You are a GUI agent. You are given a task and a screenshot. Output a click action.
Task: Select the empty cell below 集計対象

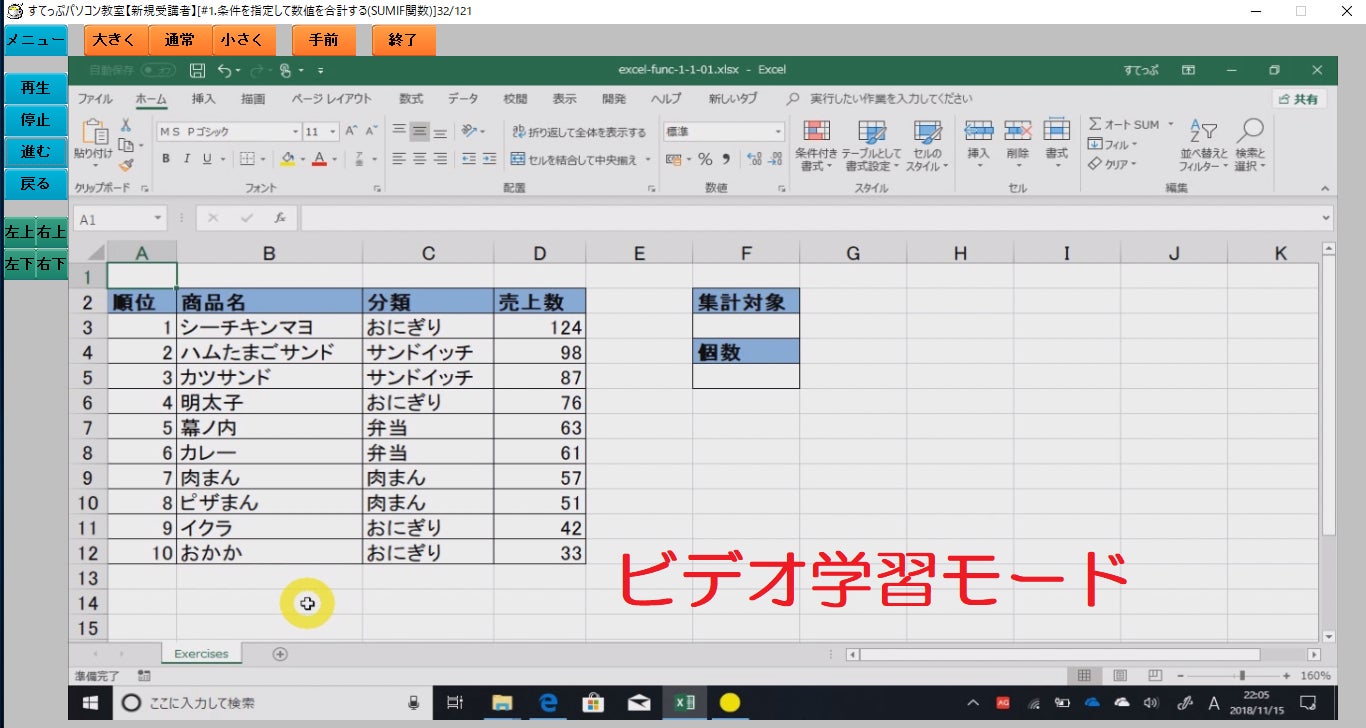[x=745, y=327]
